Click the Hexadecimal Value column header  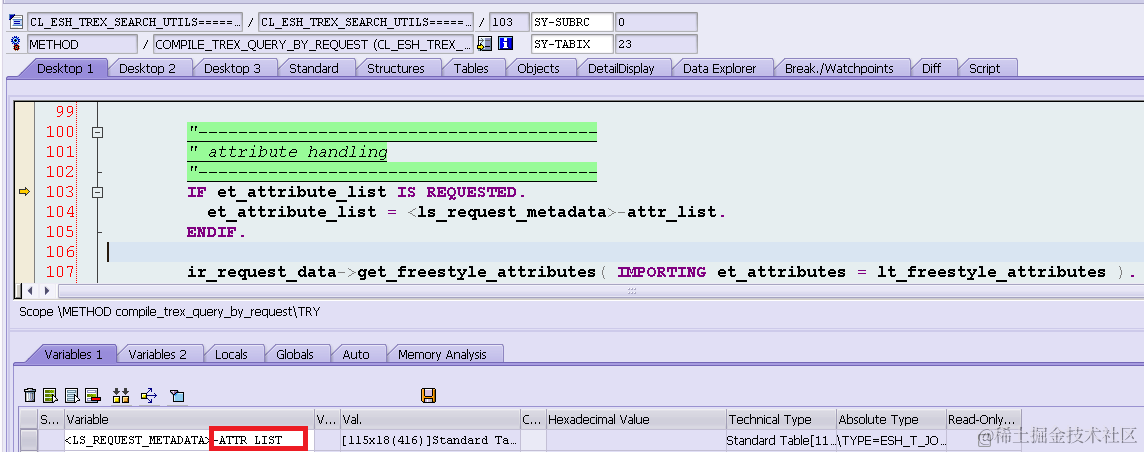coord(635,419)
